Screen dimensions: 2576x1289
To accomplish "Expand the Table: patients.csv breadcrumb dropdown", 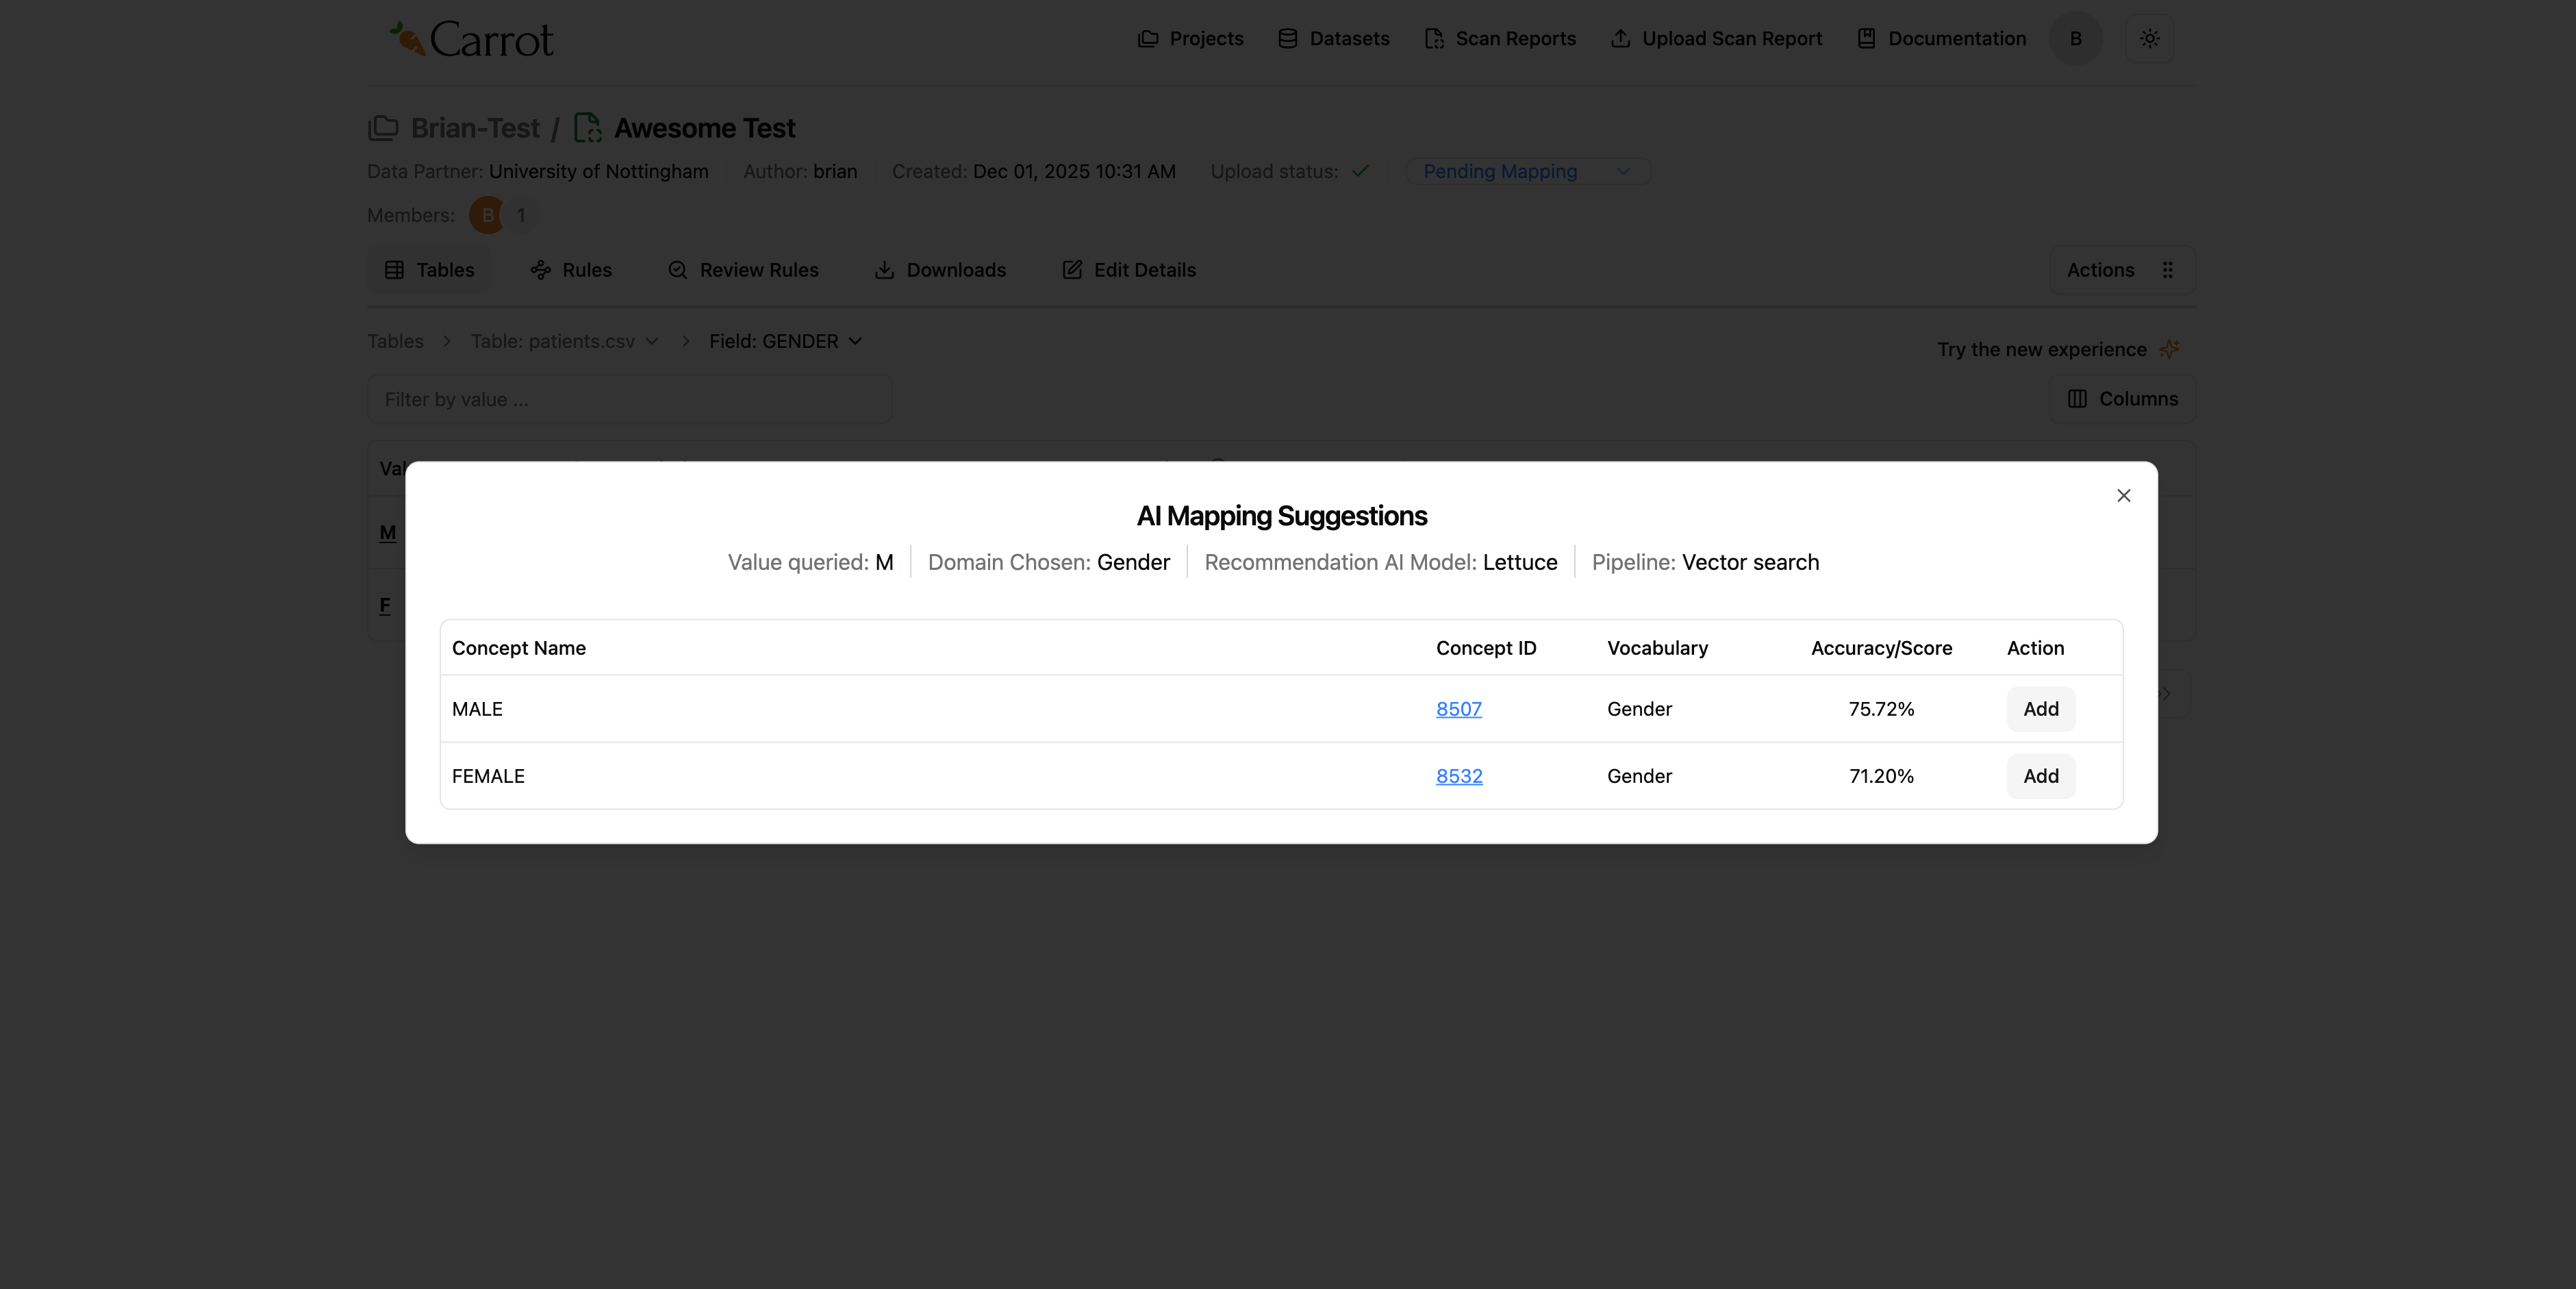I will tap(565, 342).
